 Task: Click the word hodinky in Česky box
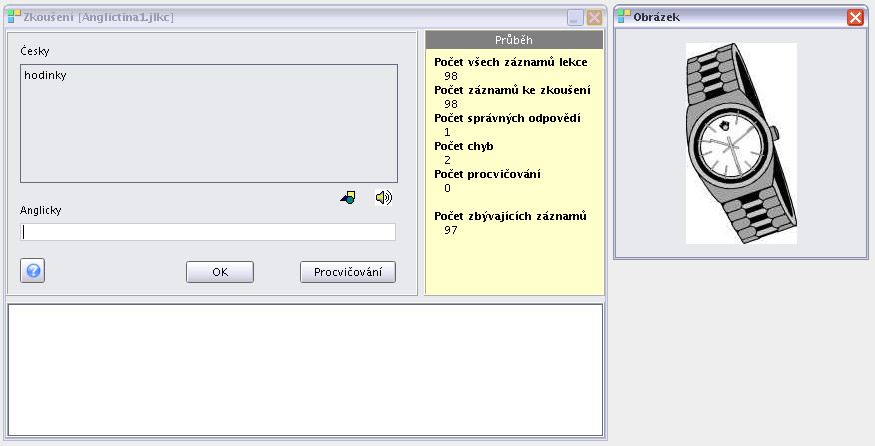[45, 75]
